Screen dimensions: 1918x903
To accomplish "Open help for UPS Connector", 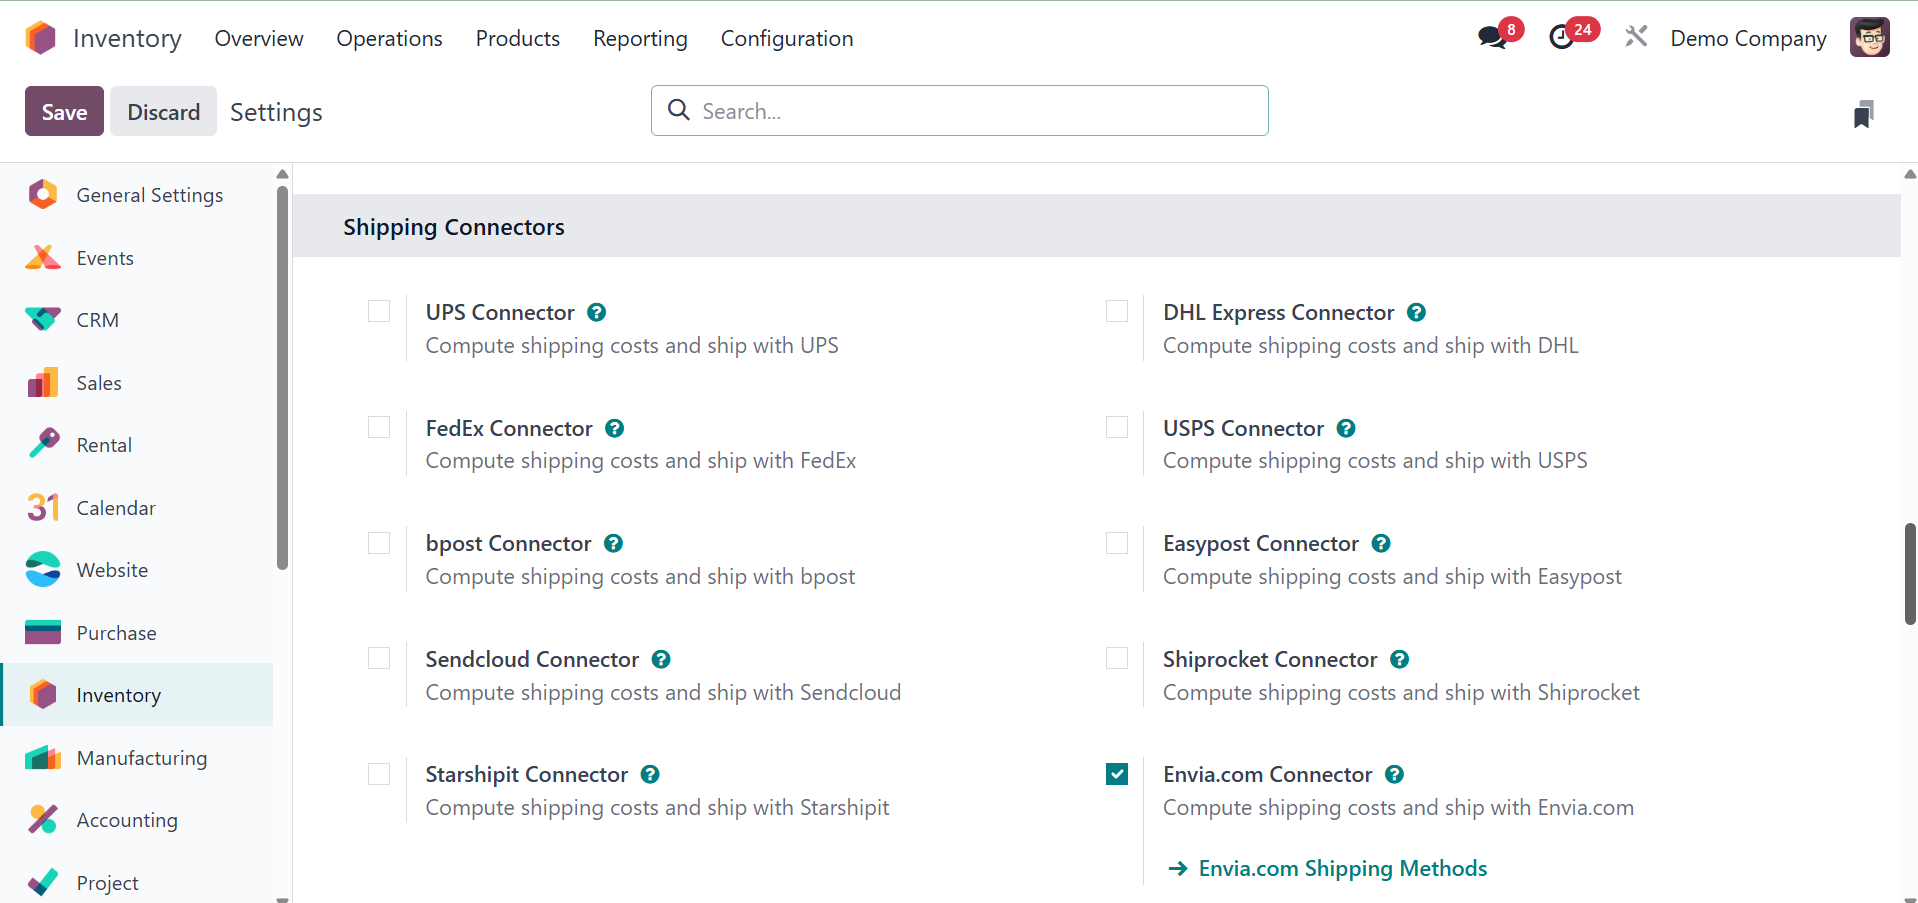I will [597, 312].
